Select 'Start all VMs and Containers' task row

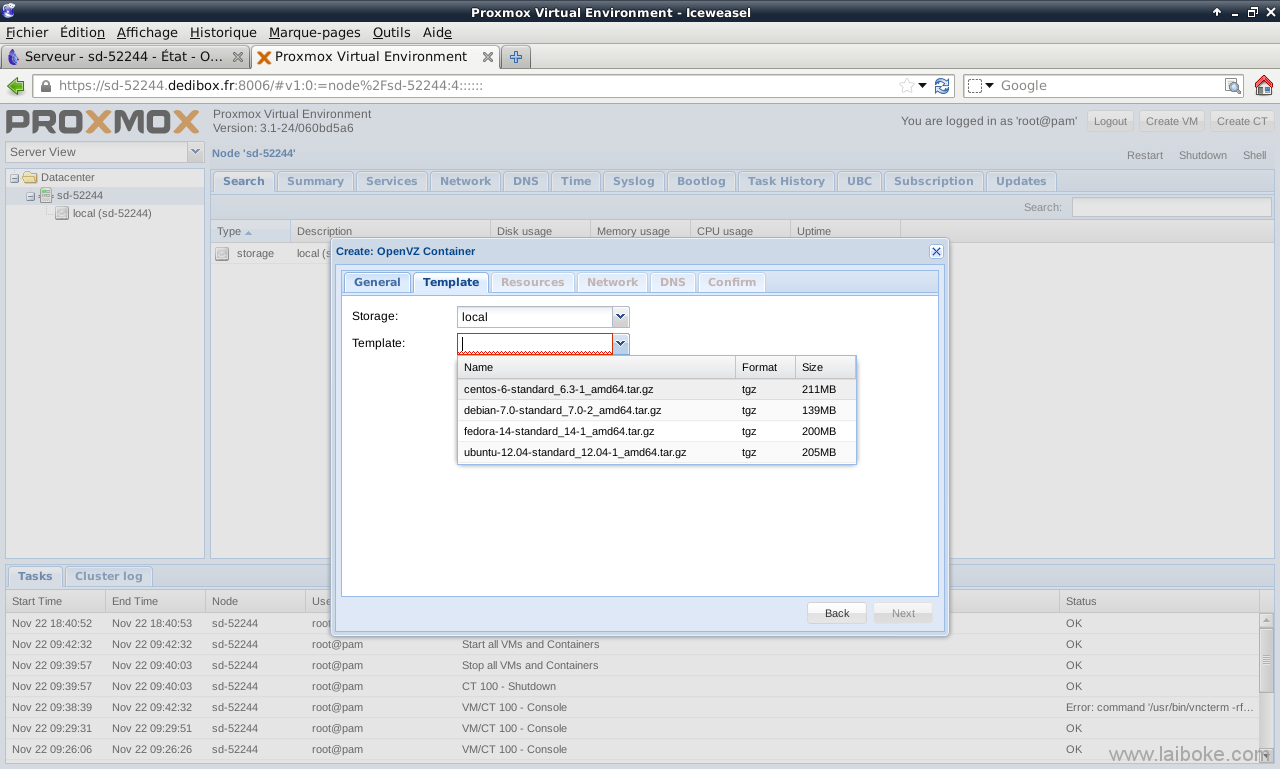[x=632, y=644]
